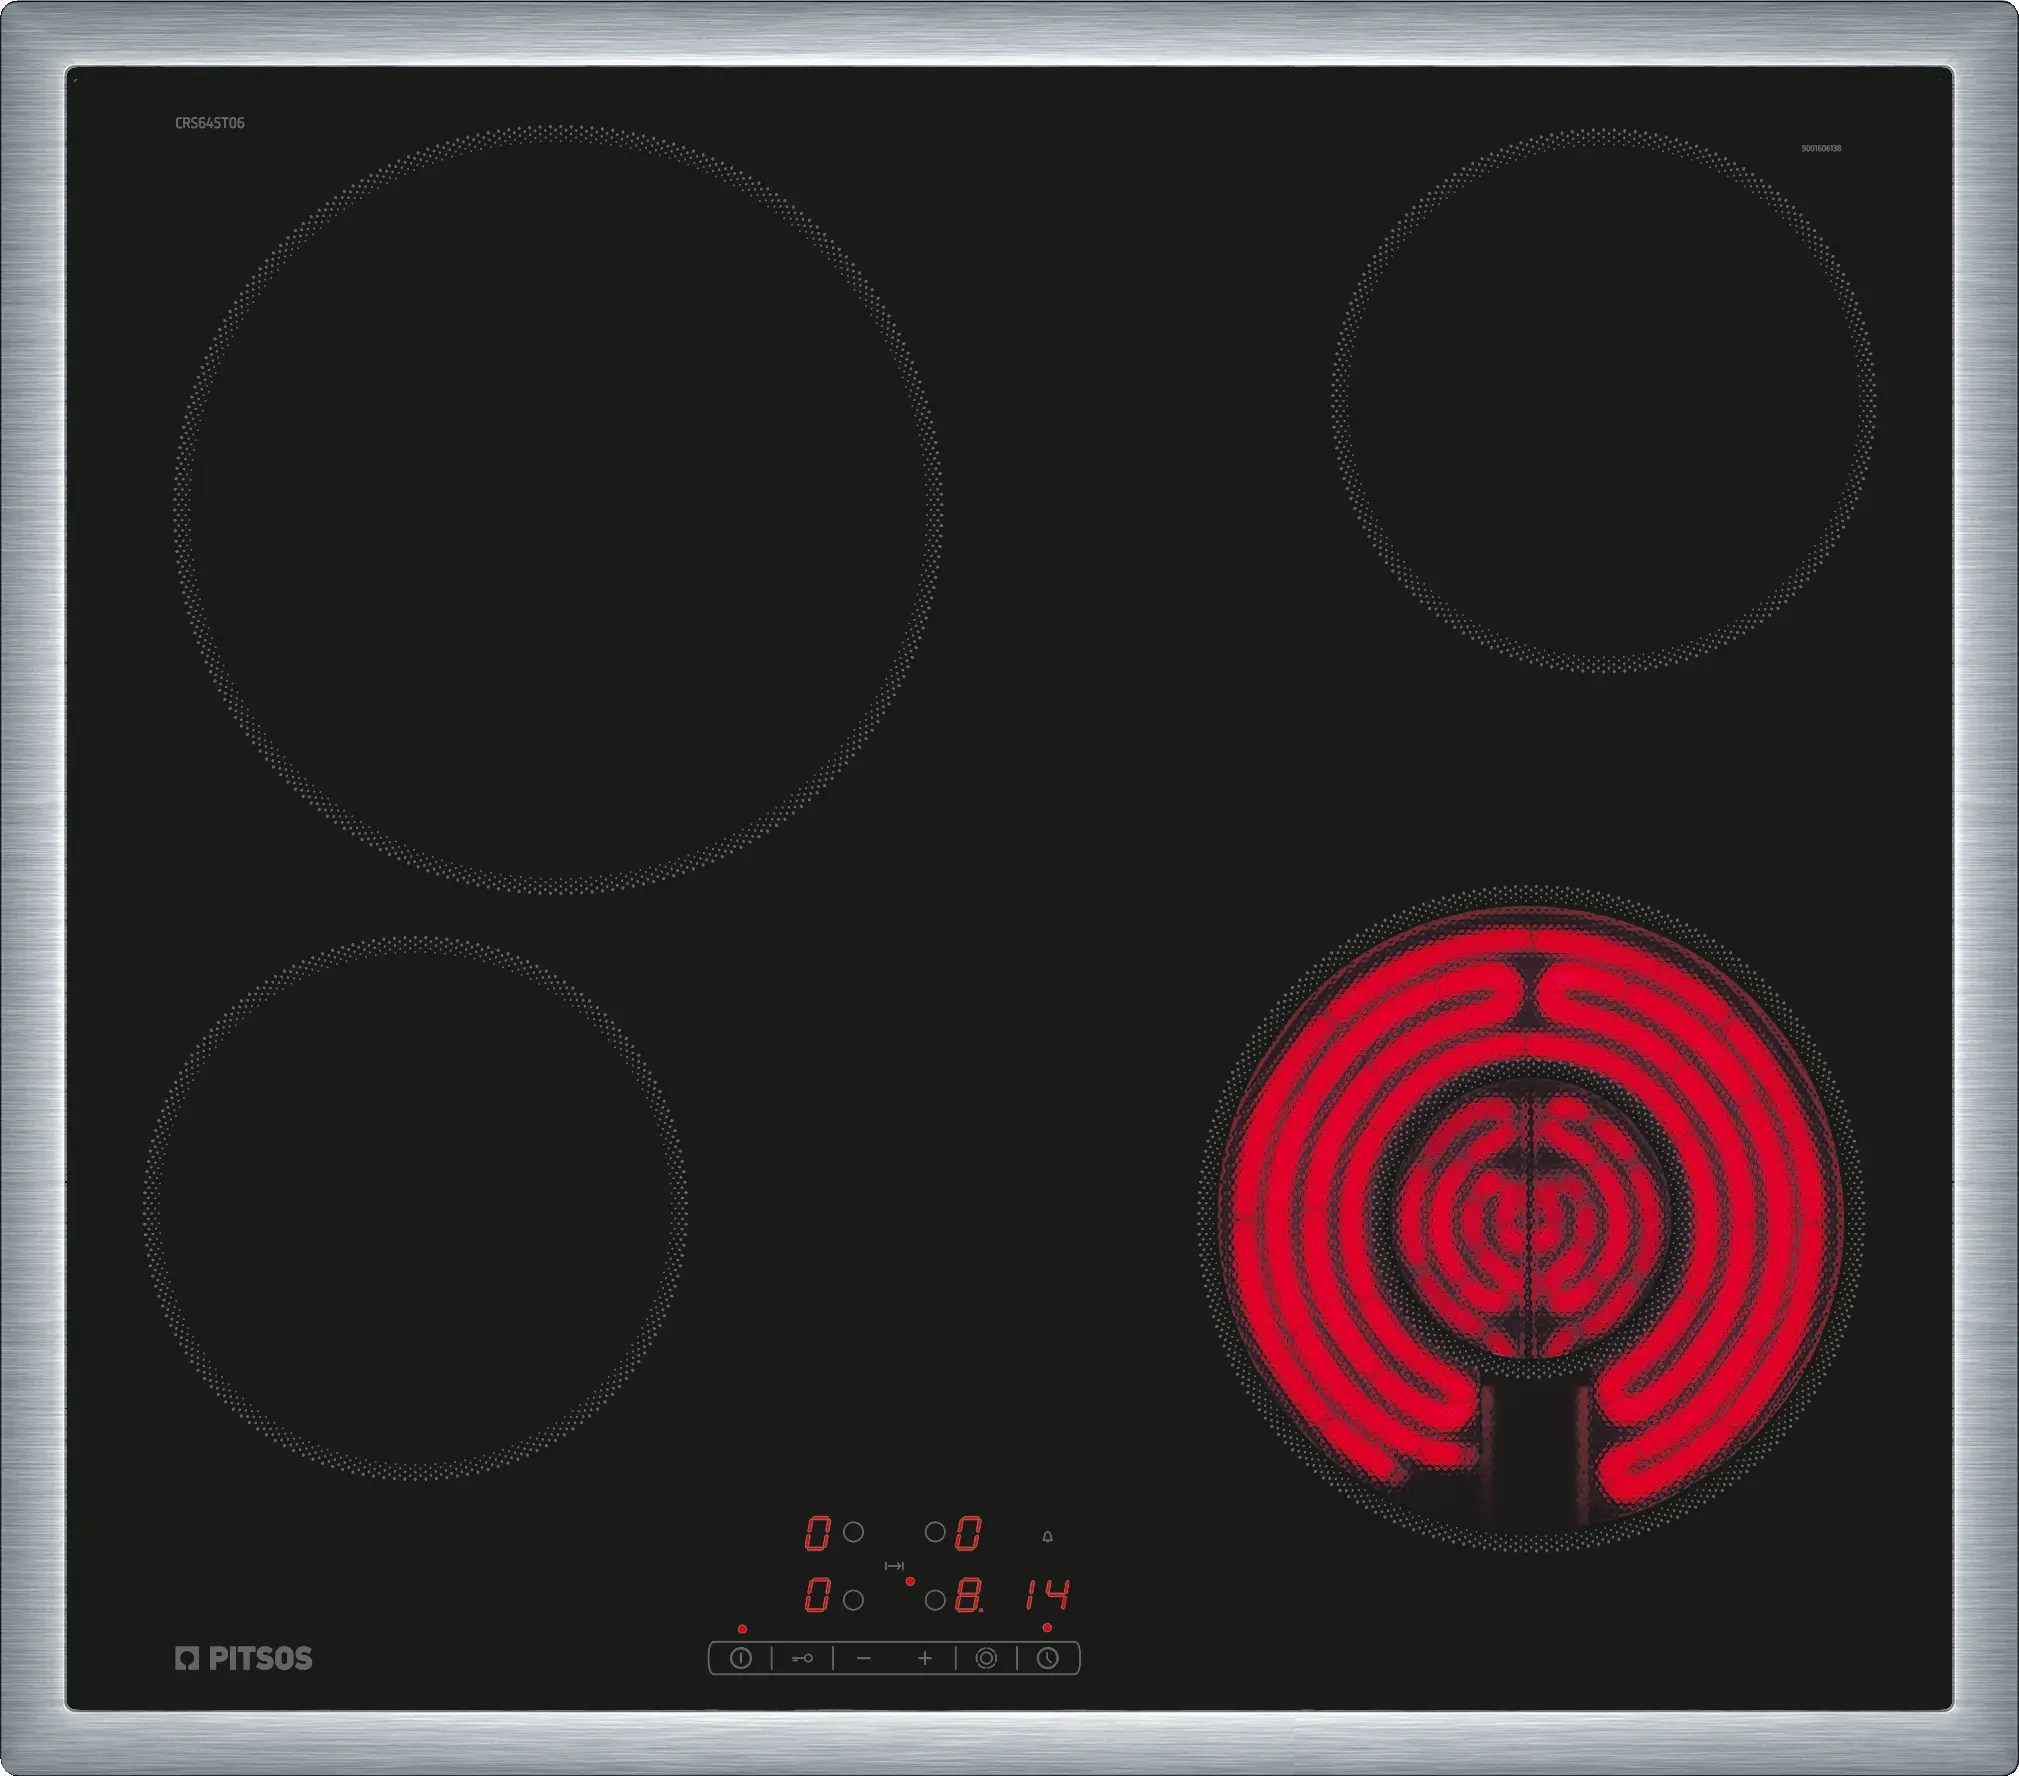Image resolution: width=2019 pixels, height=1776 pixels.
Task: Select the bottom-left zone selector circle
Action: 853,1600
